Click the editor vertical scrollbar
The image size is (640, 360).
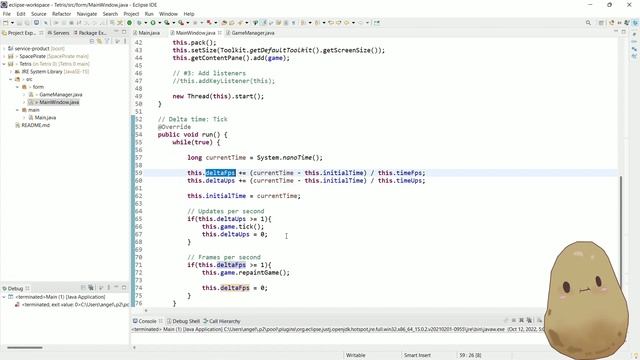click(x=620, y=229)
